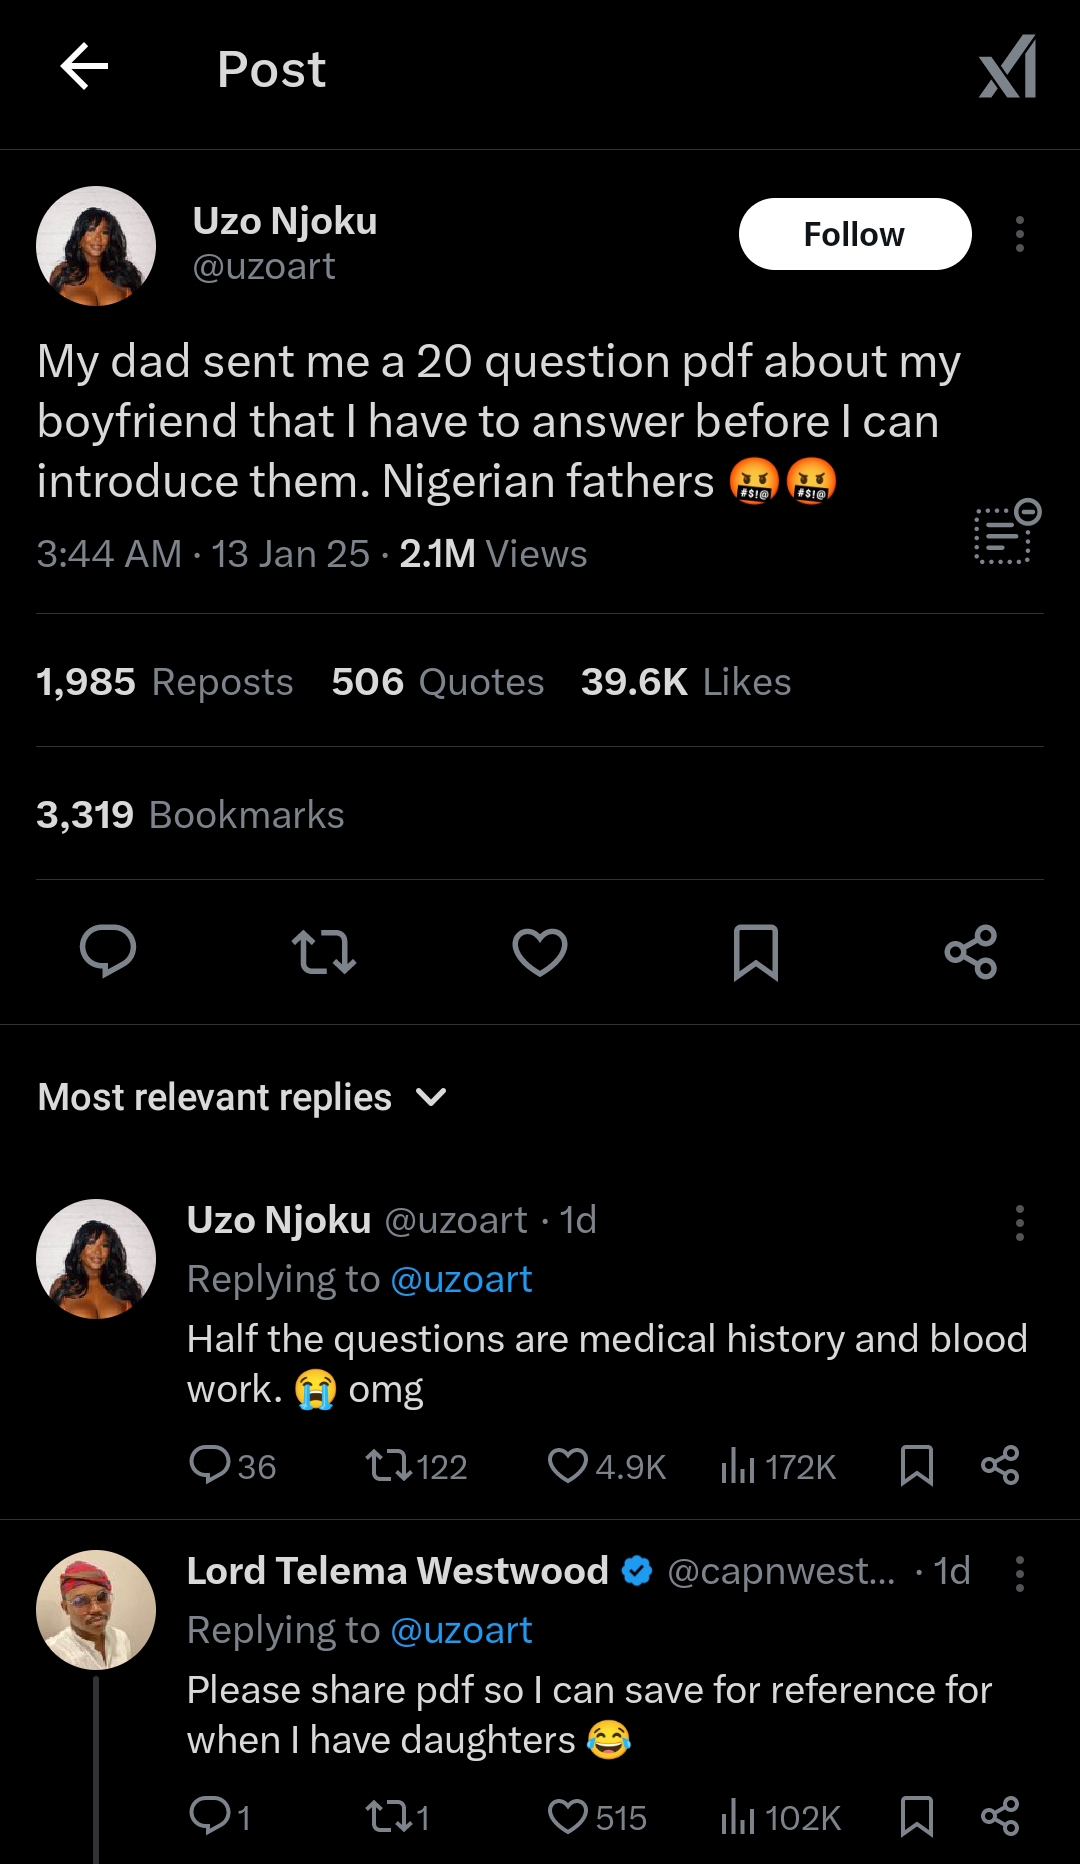Open more options for main post

[x=1019, y=234]
